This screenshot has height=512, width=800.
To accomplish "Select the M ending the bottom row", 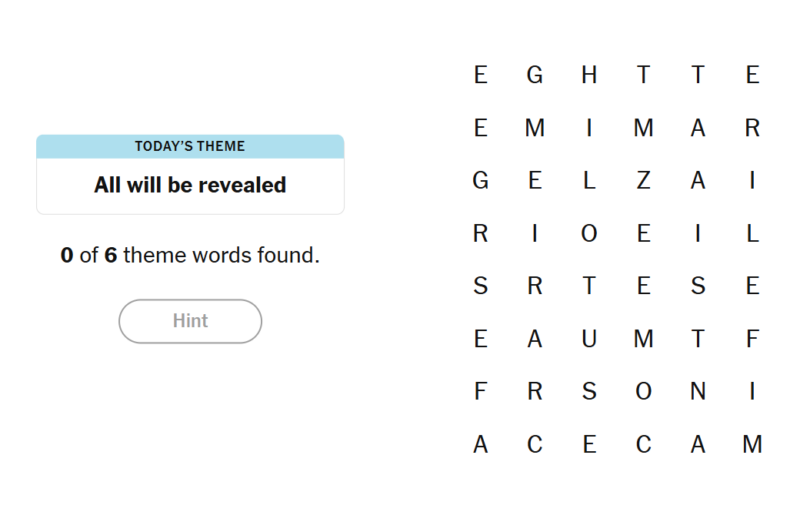I will pos(753,445).
